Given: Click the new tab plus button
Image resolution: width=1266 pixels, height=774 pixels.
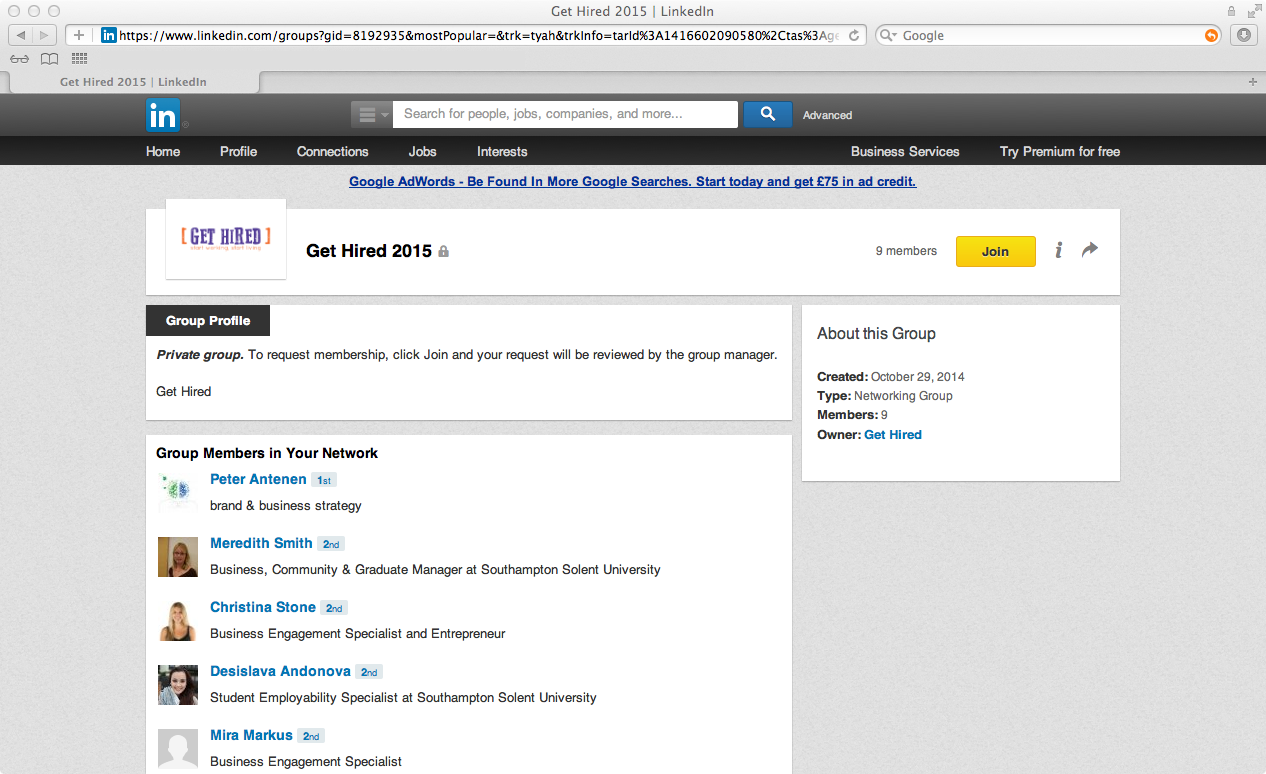Looking at the screenshot, I should click(1253, 82).
